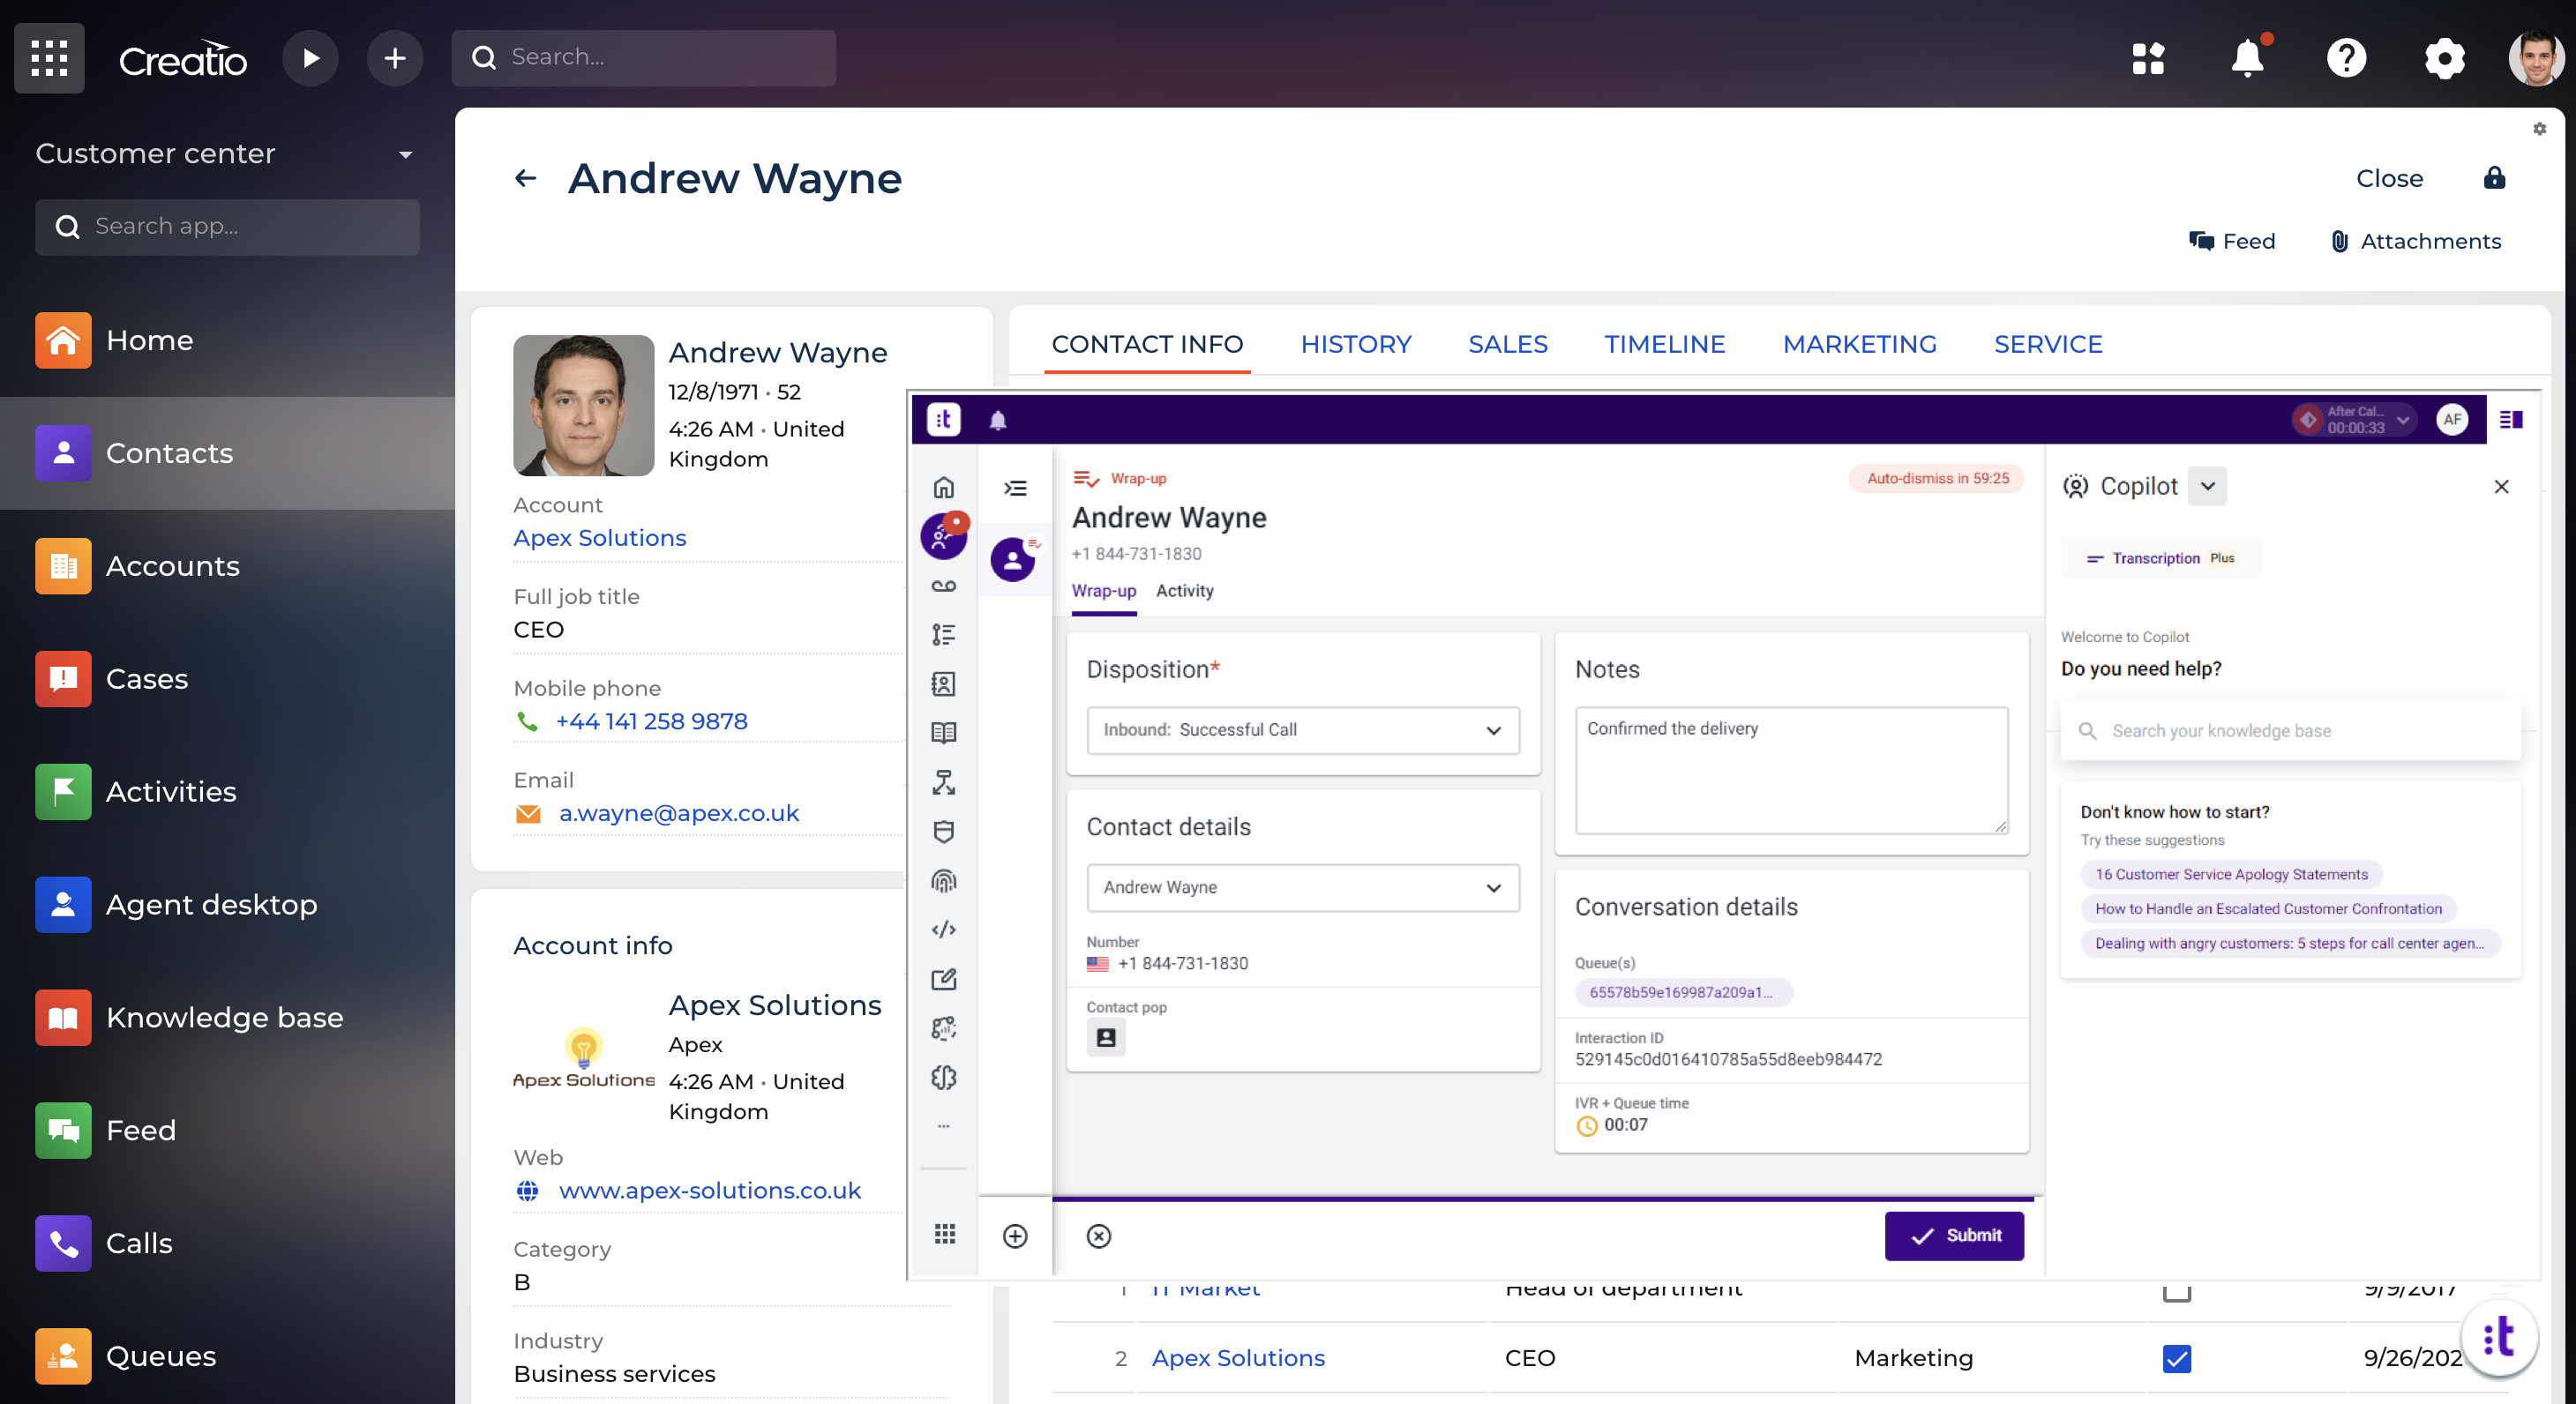2576x1404 pixels.
Task: Open Attachments
Action: point(2416,241)
